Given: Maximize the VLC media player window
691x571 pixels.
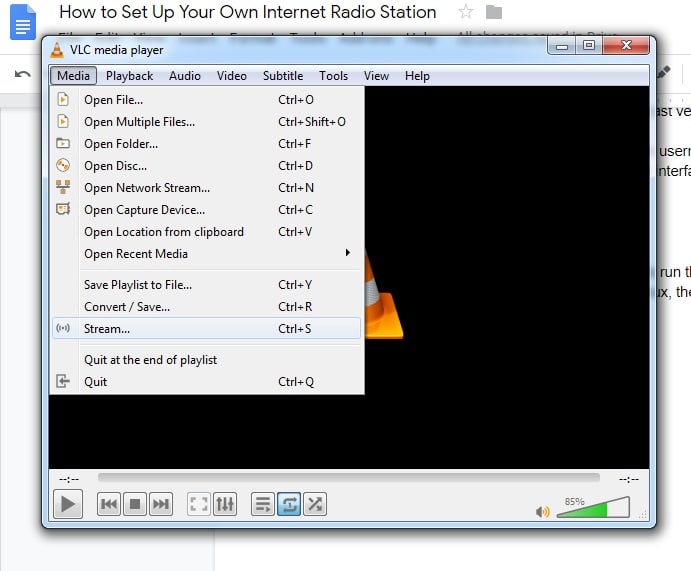Looking at the screenshot, I should click(x=589, y=46).
